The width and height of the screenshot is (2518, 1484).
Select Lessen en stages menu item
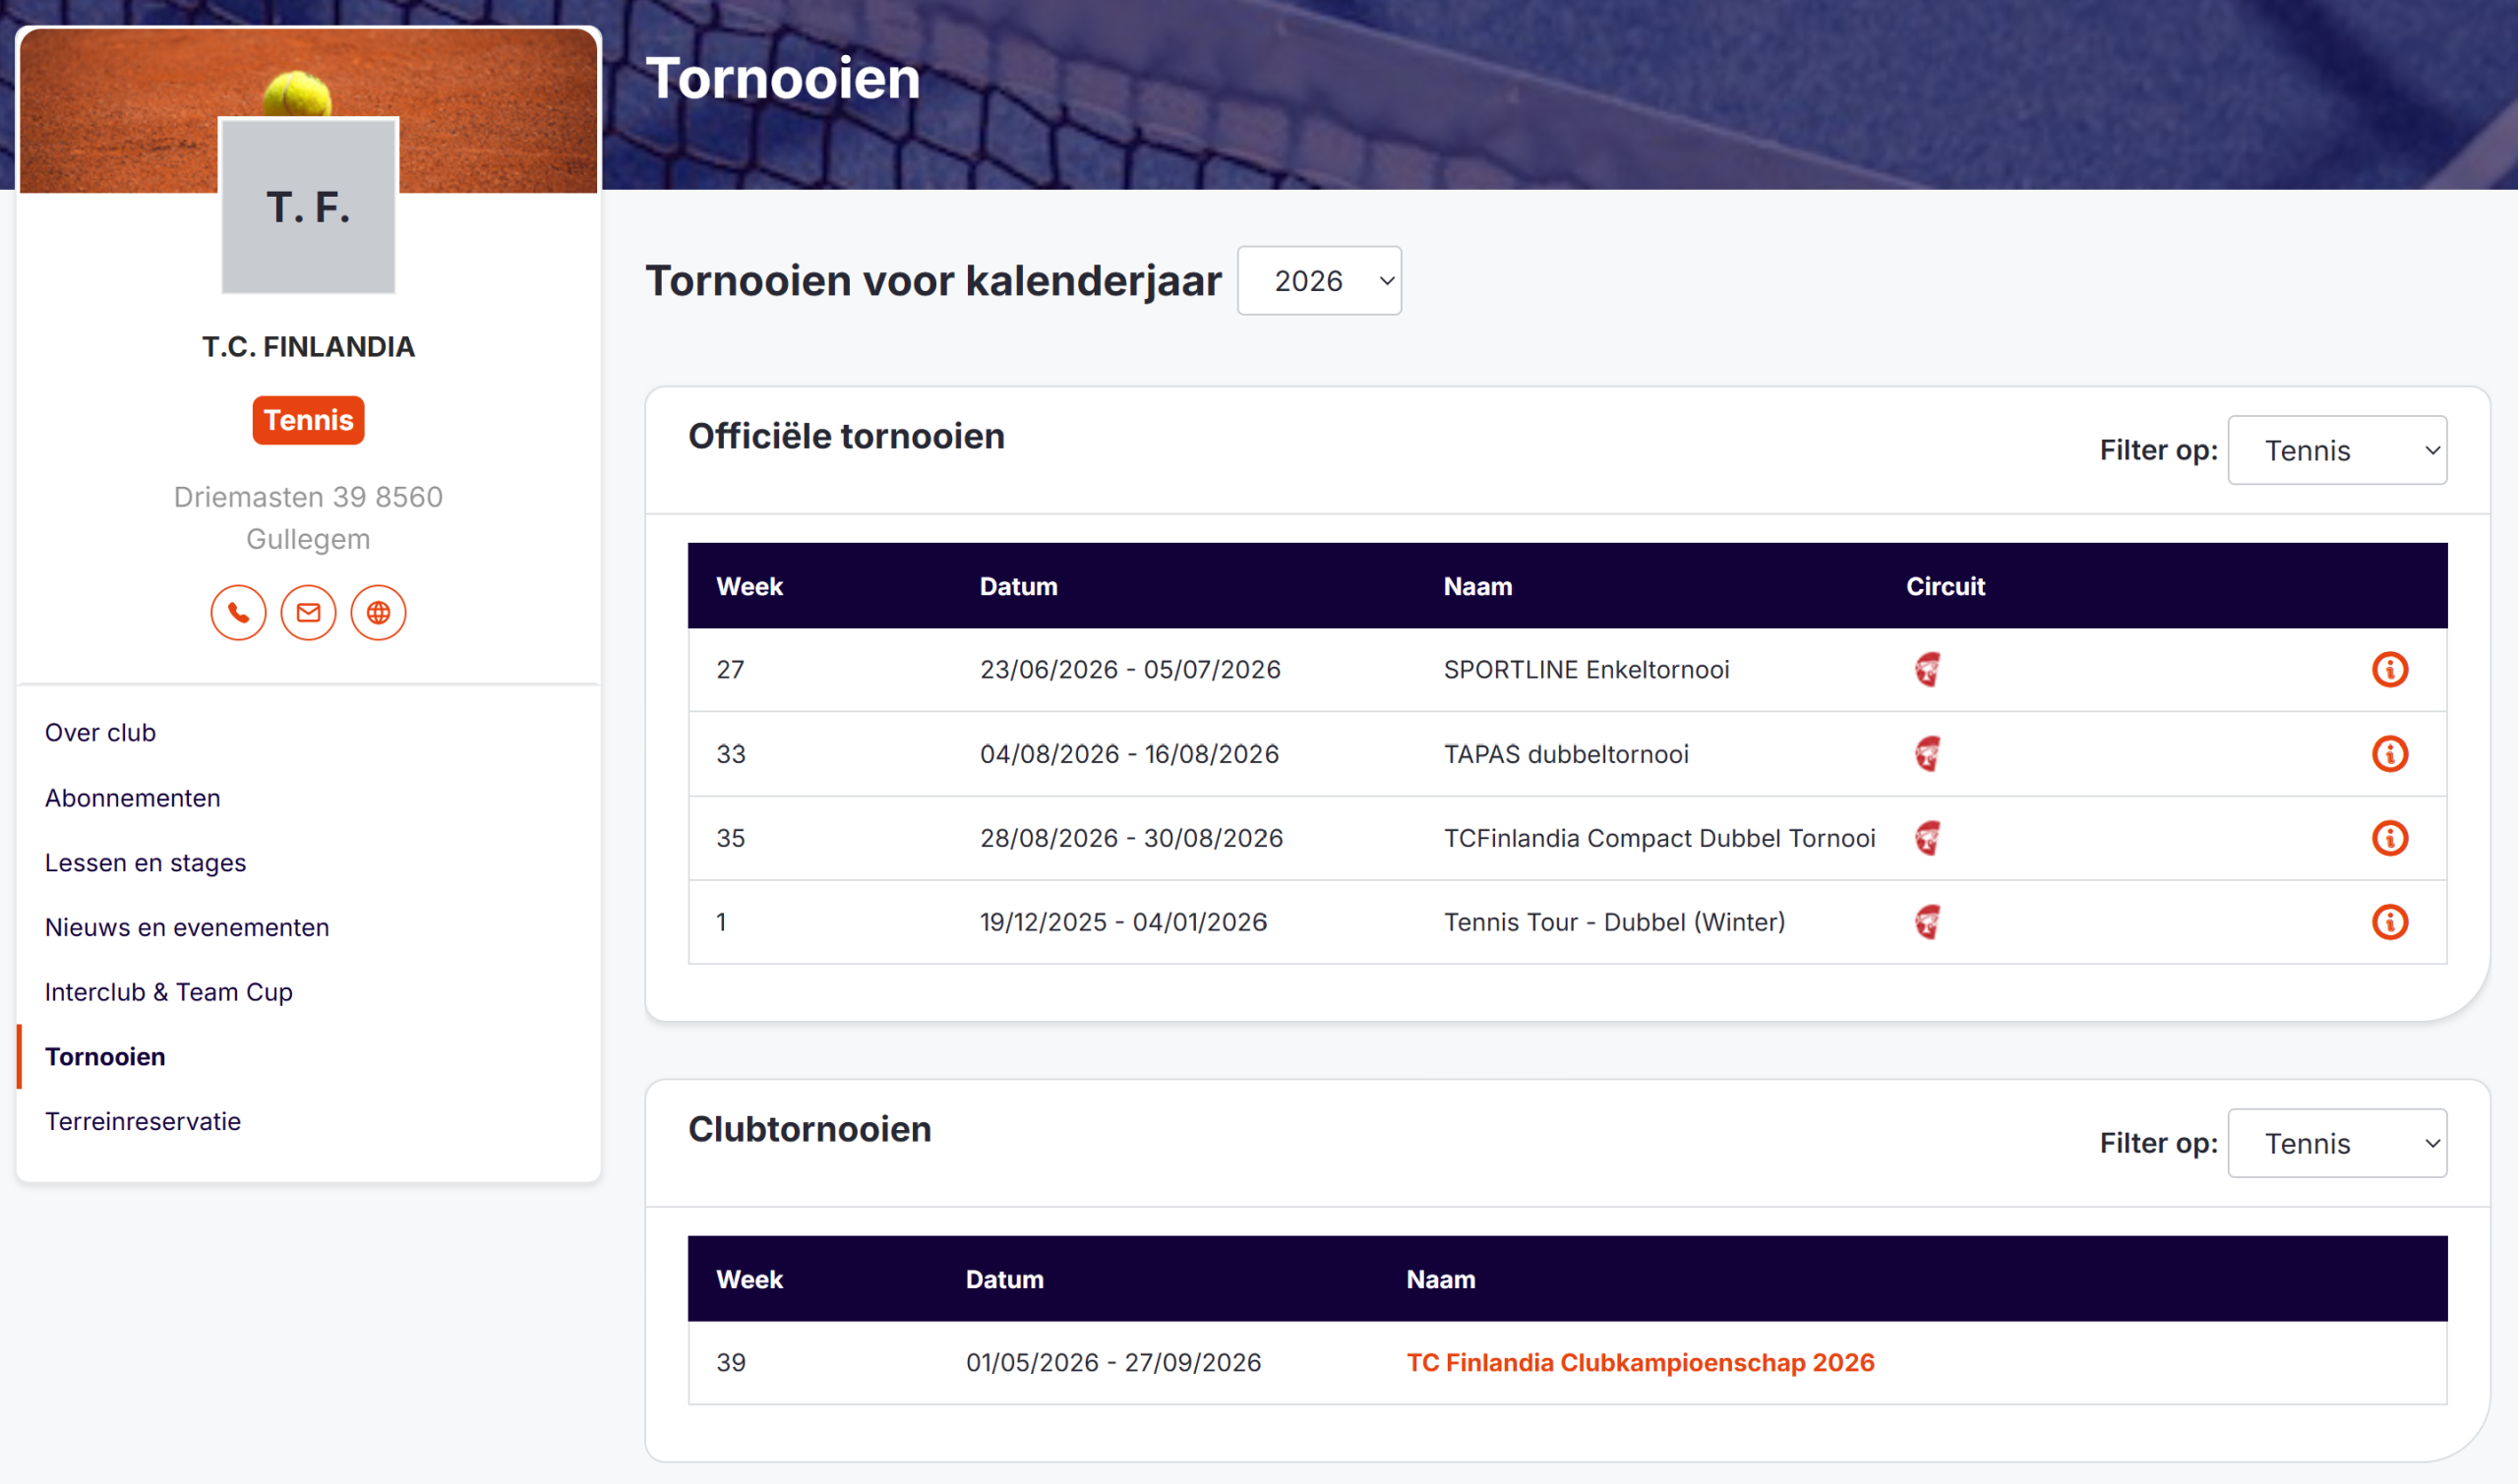pyautogui.click(x=145, y=863)
